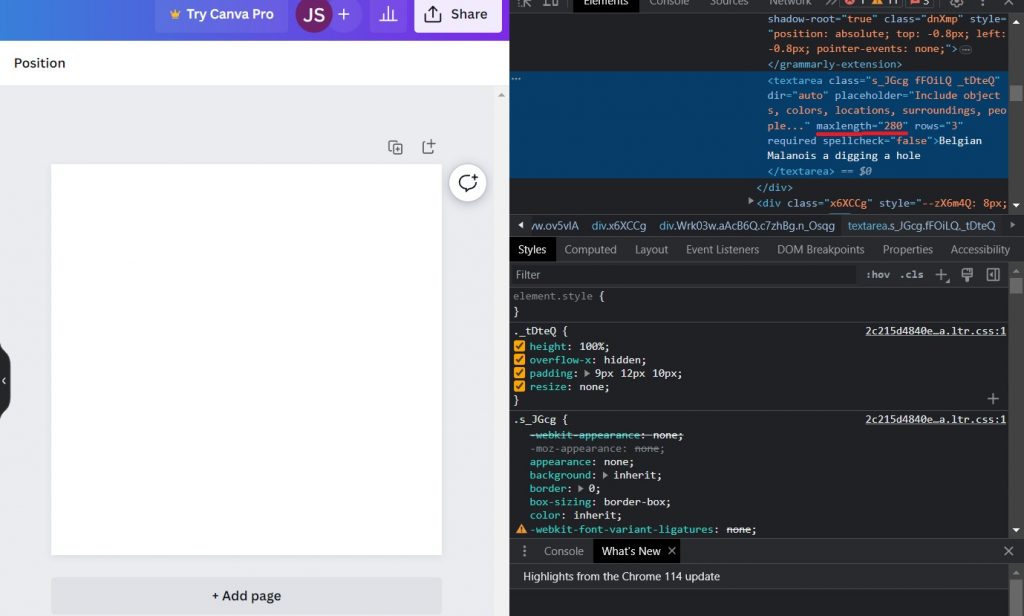Click the Styles Filter input field
The image size is (1024, 616).
(680, 275)
